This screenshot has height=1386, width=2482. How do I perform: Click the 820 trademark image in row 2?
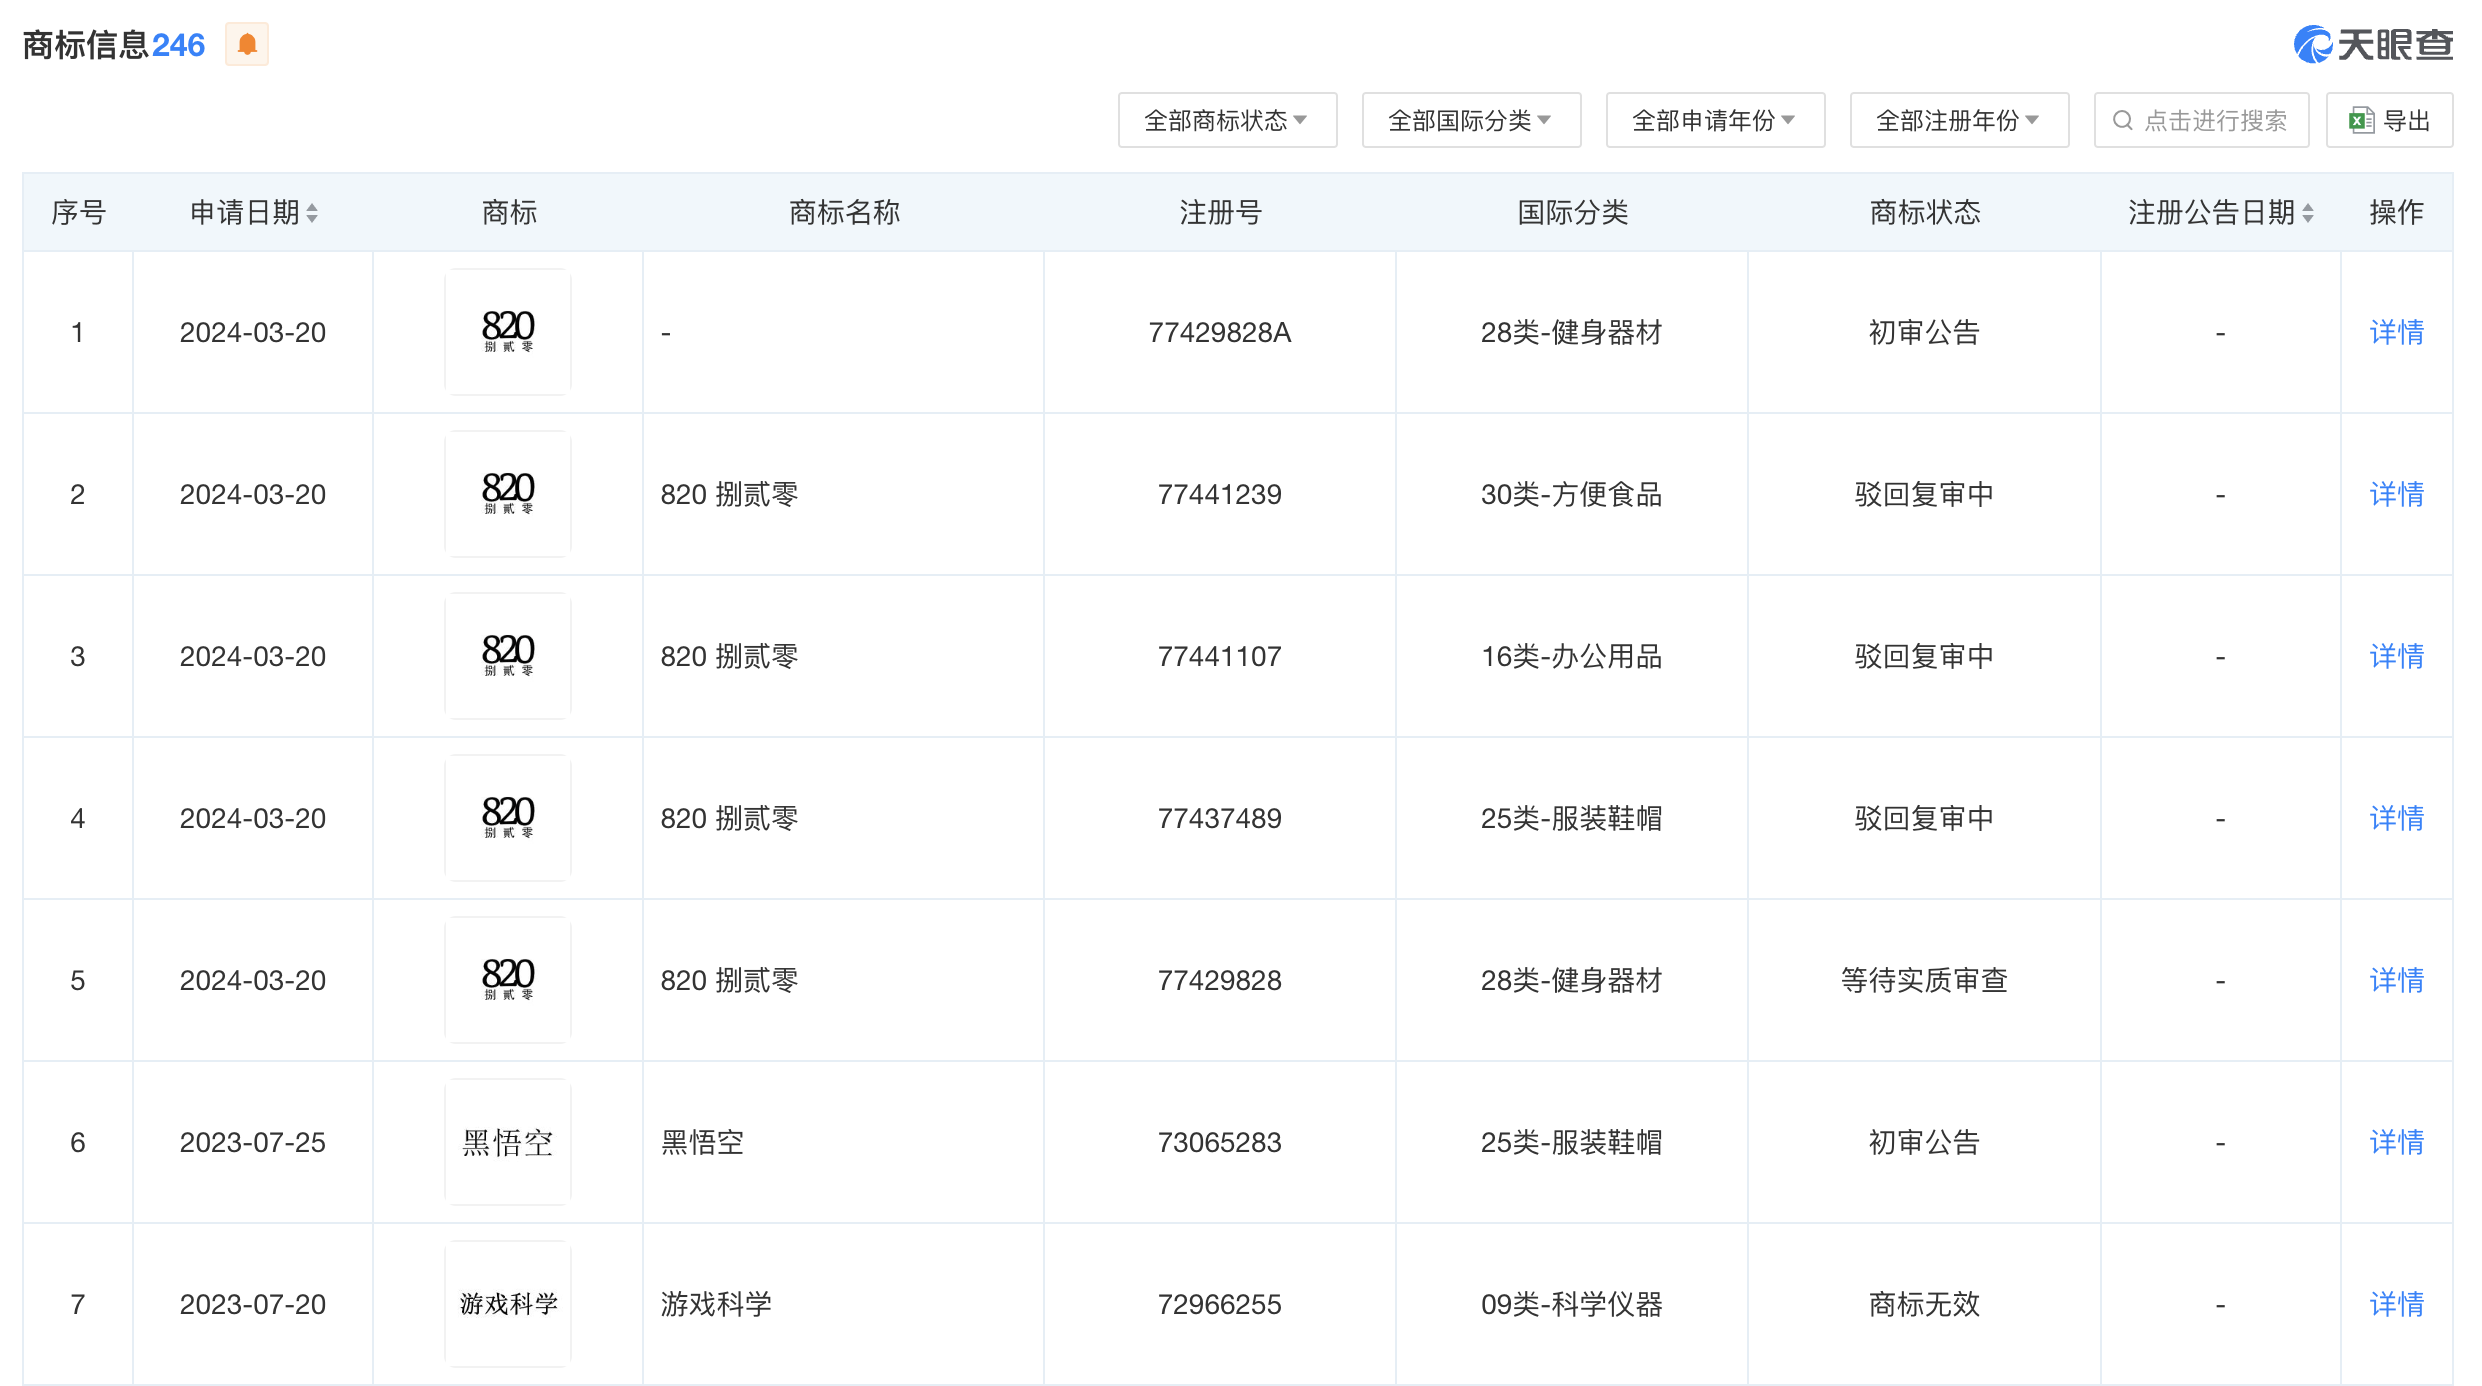pyautogui.click(x=508, y=494)
